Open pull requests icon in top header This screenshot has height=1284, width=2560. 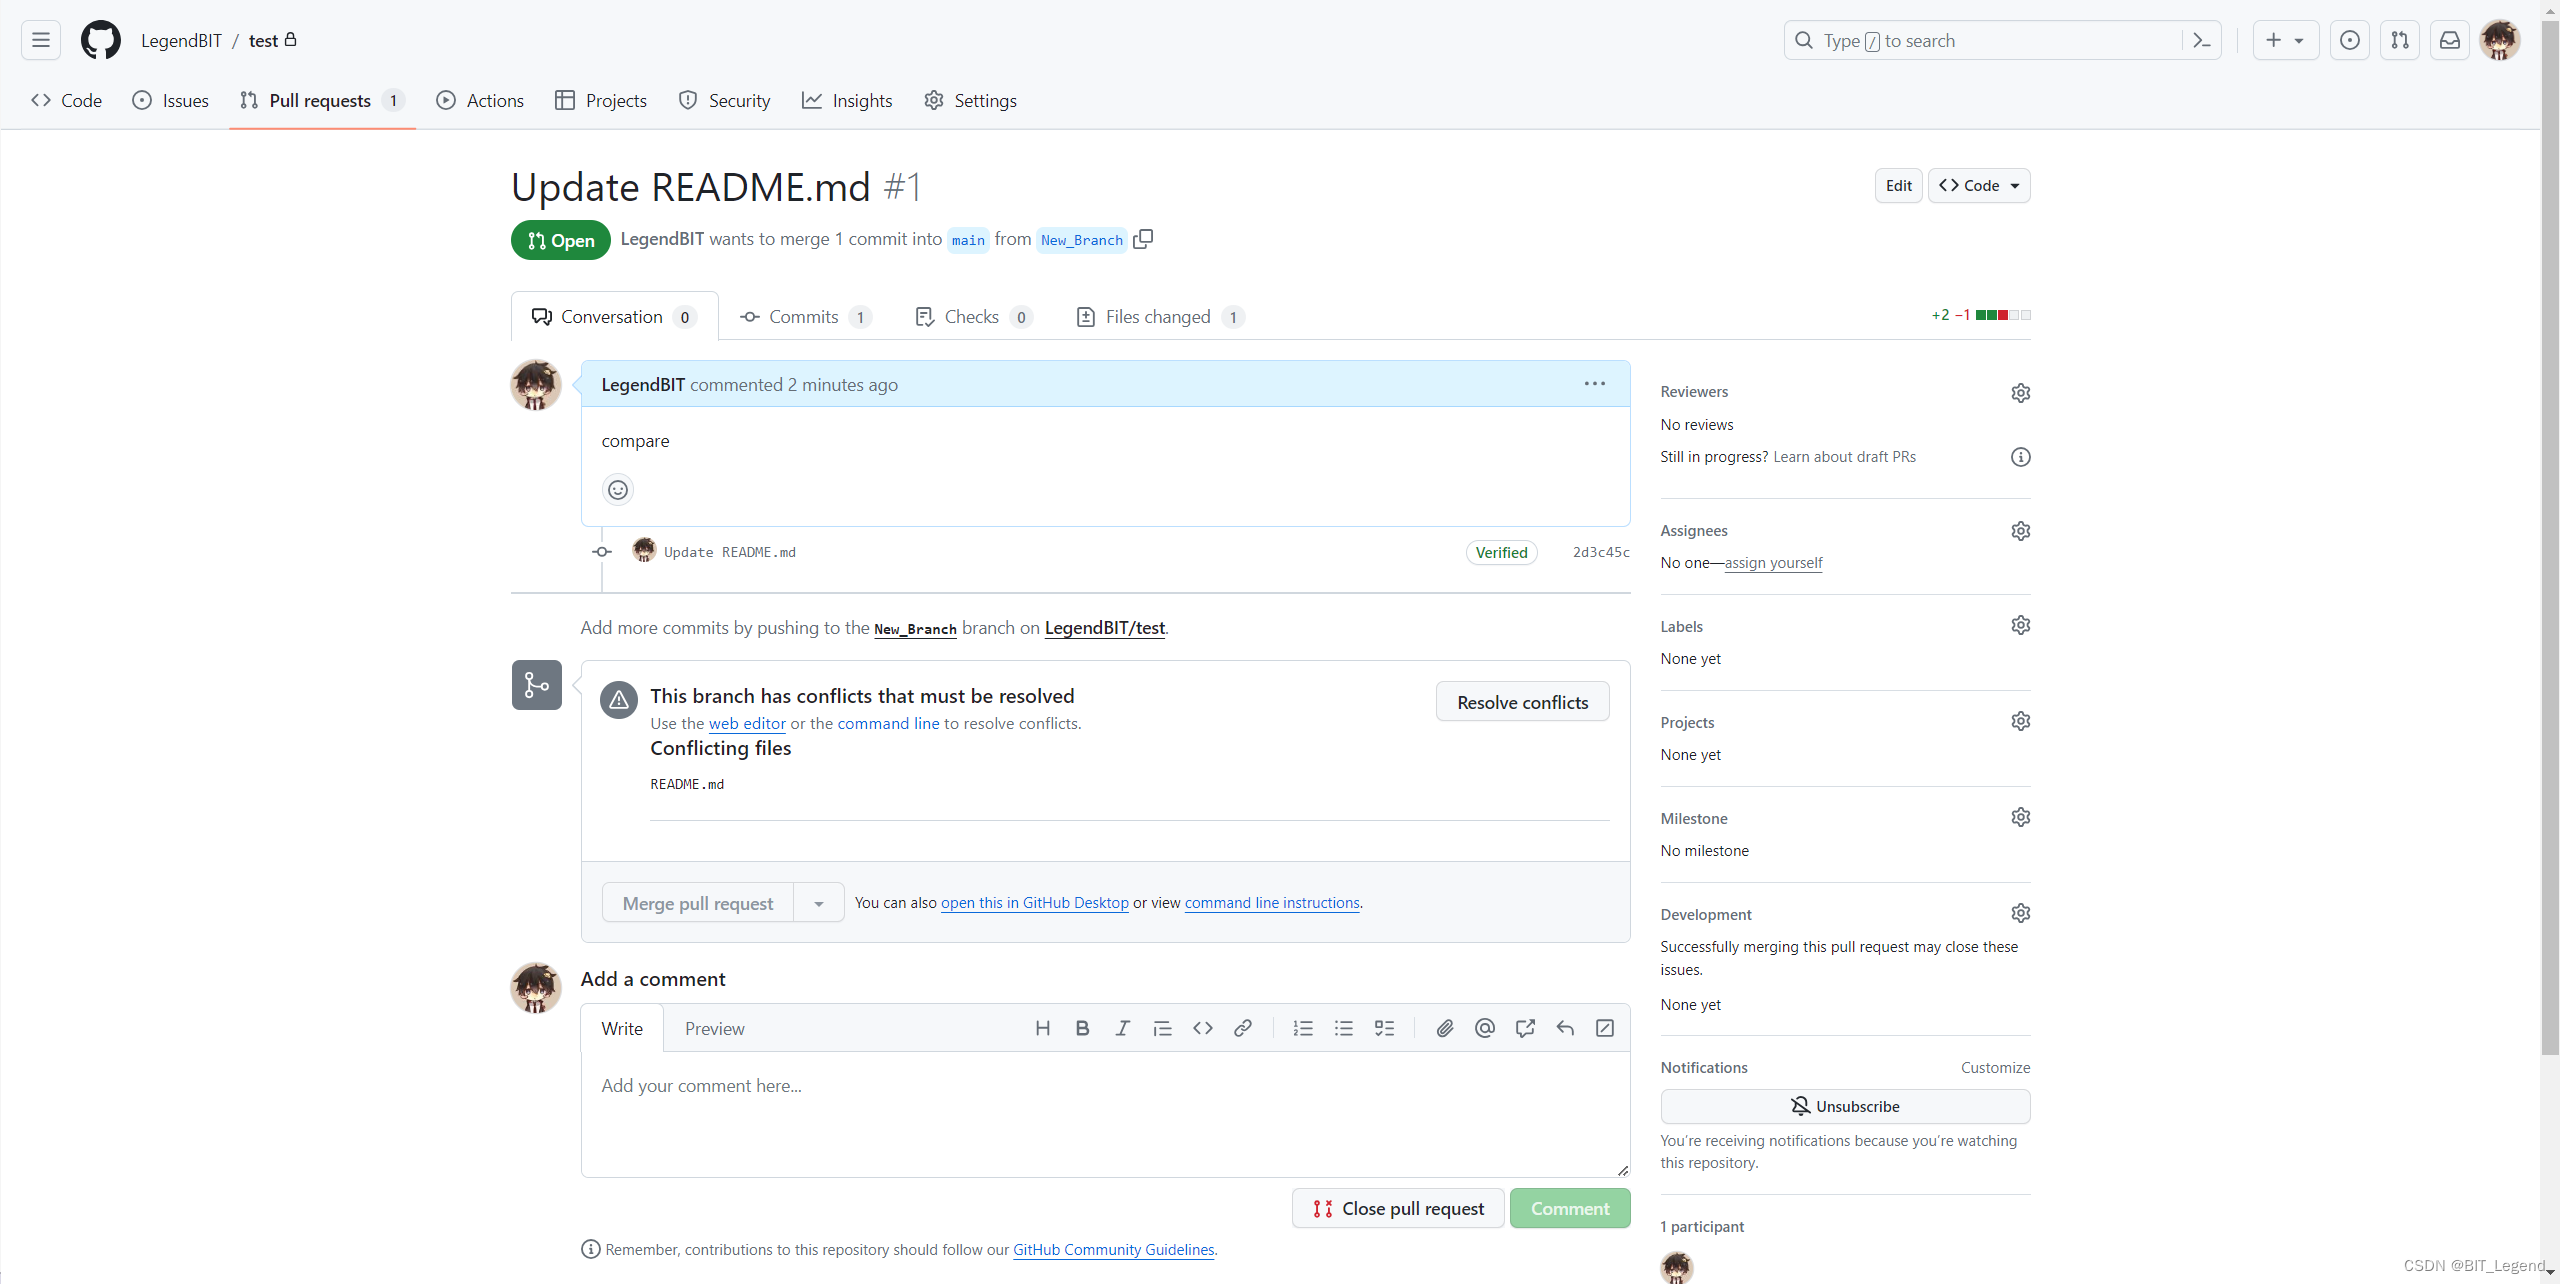pyautogui.click(x=2400, y=40)
